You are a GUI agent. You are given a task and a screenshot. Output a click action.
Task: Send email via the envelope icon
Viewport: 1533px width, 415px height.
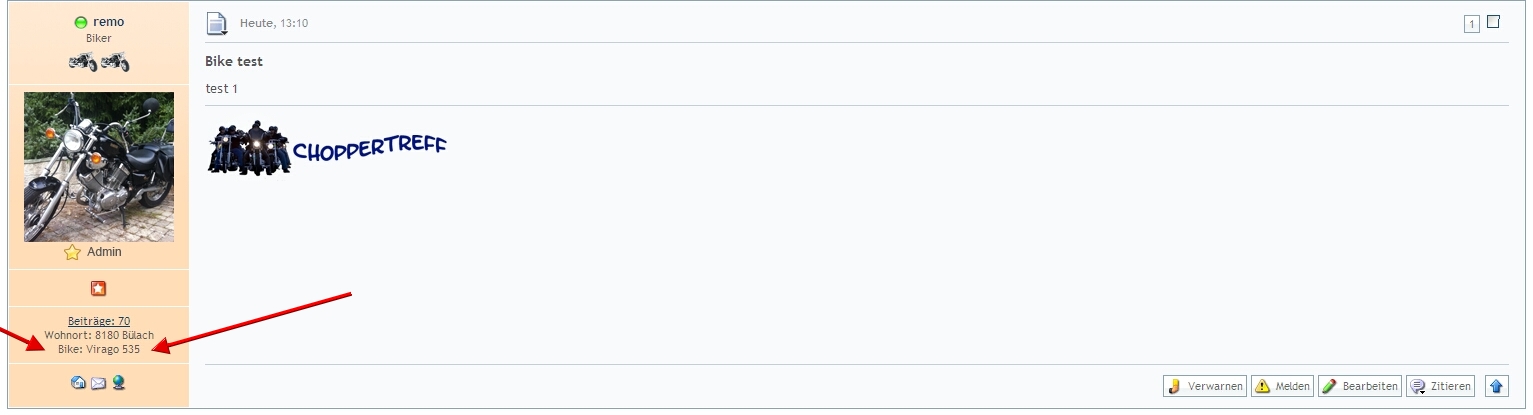click(x=98, y=383)
